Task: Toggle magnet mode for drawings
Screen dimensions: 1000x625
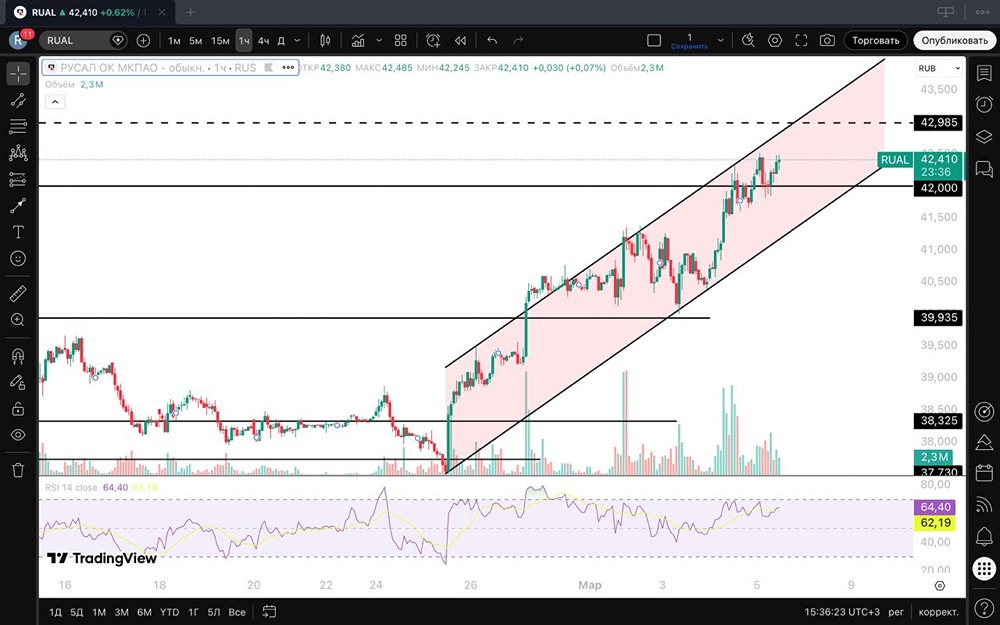Action: coord(18,356)
